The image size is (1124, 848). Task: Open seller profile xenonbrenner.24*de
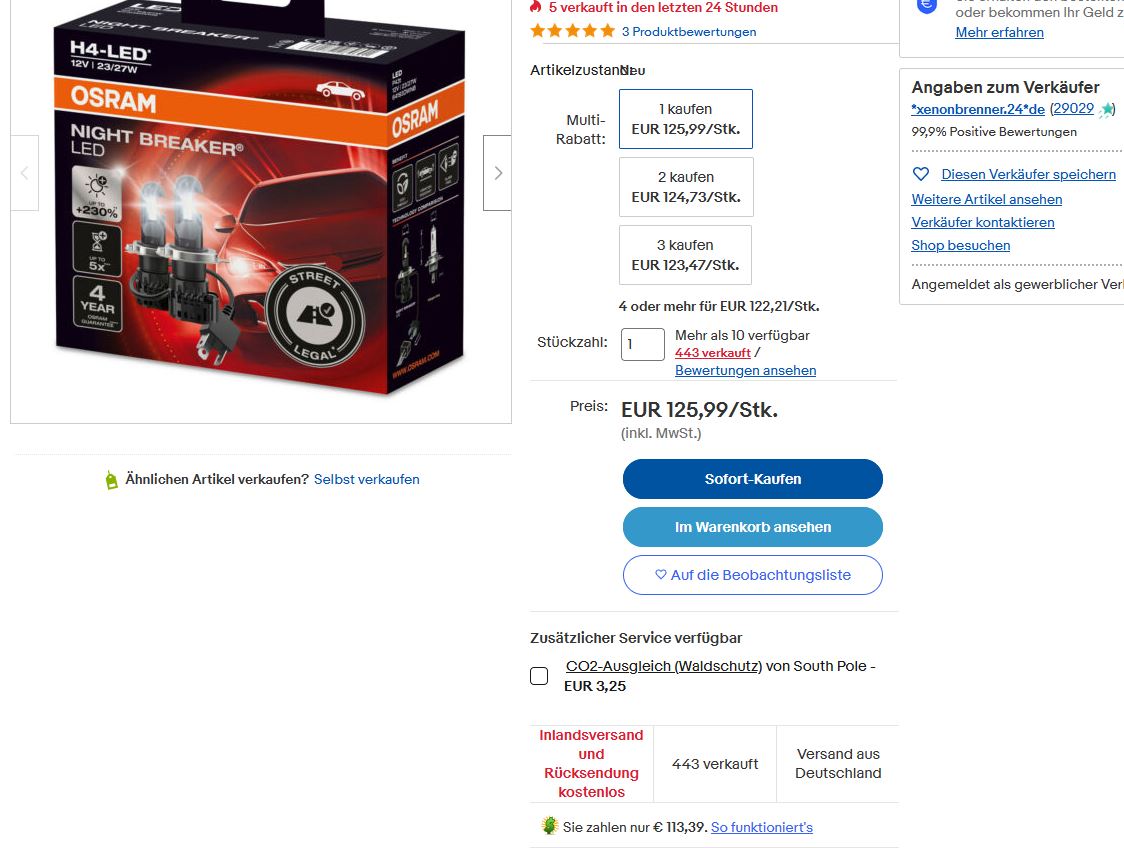pos(978,110)
